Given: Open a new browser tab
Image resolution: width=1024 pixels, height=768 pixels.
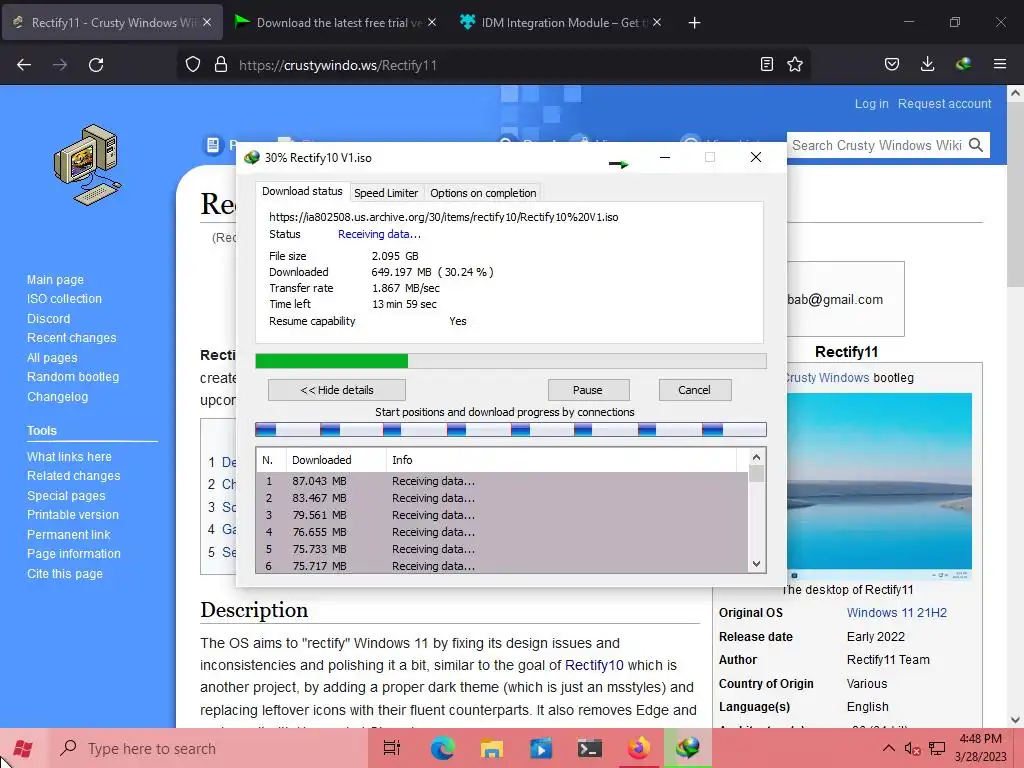Looking at the screenshot, I should (694, 23).
